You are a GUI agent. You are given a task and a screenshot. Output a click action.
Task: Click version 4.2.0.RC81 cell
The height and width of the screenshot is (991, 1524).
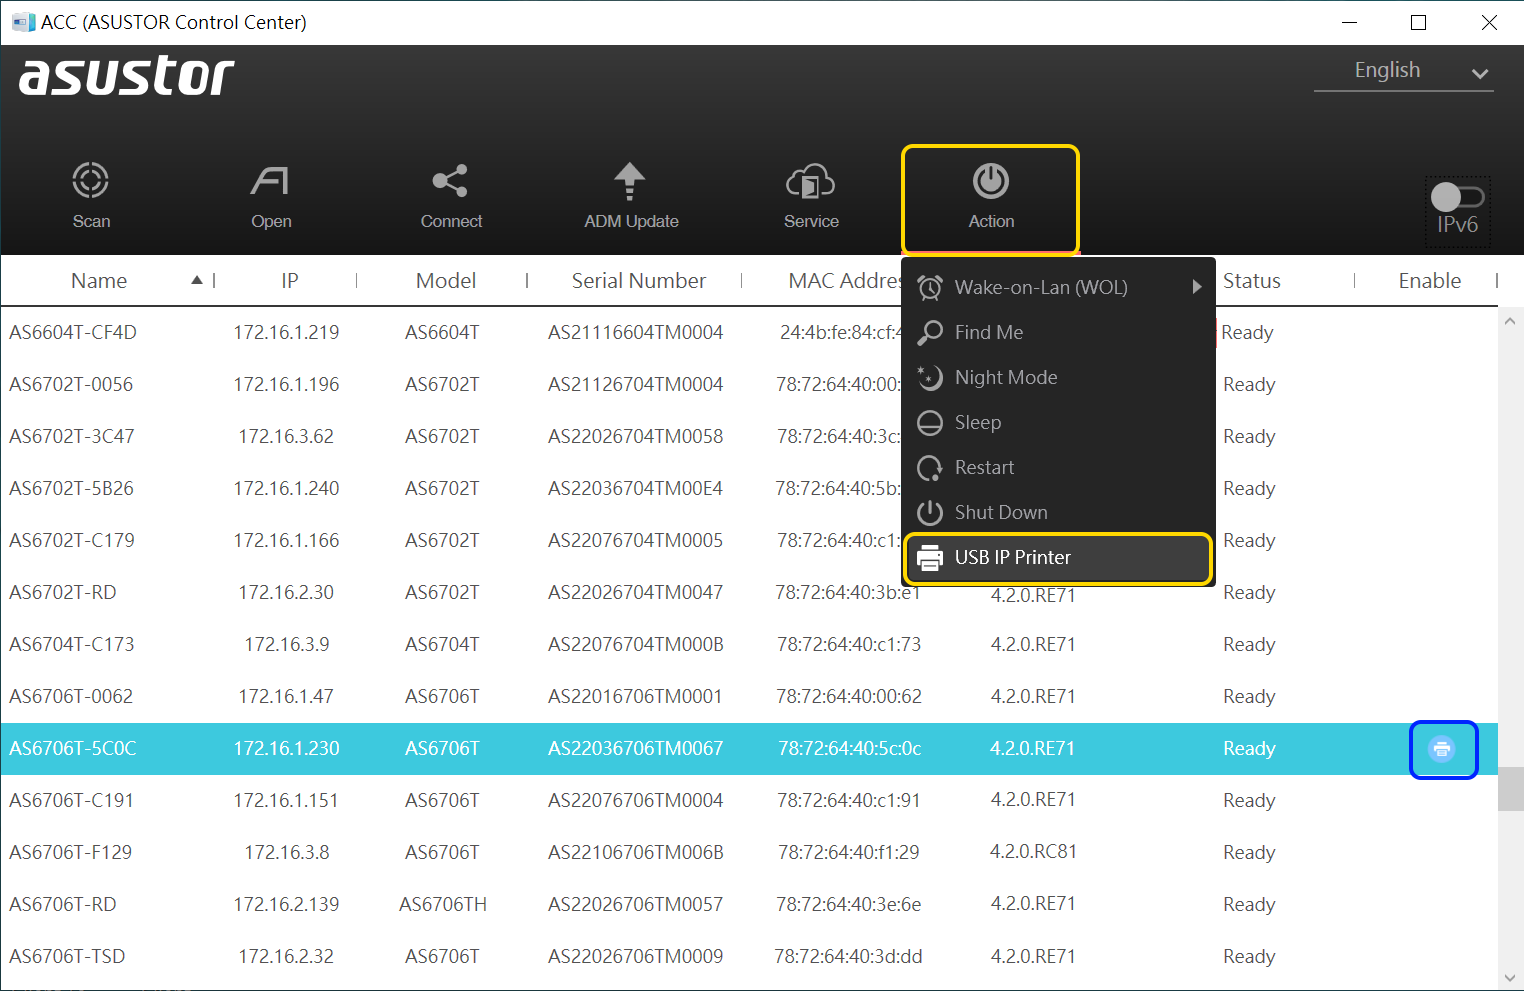coord(1034,852)
